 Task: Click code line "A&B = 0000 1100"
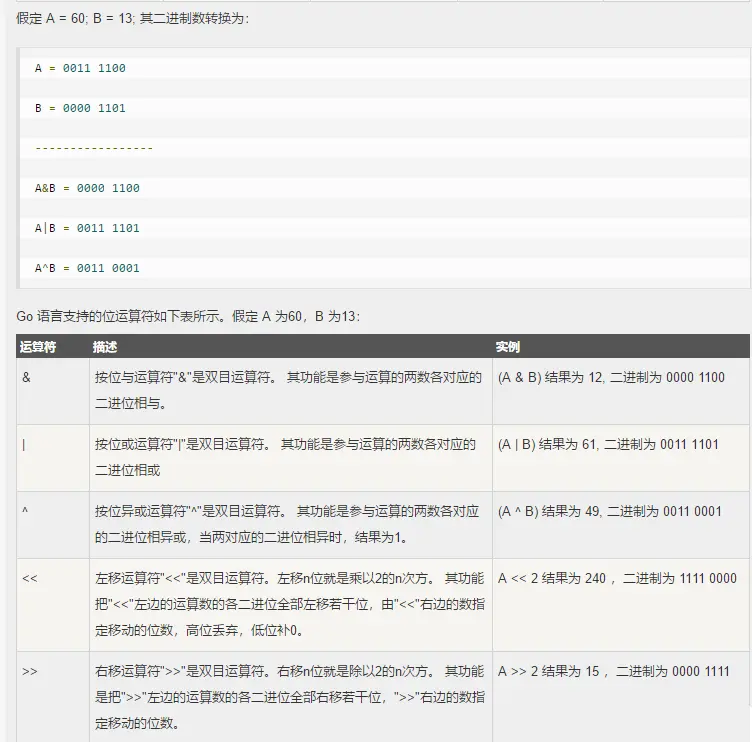[87, 188]
